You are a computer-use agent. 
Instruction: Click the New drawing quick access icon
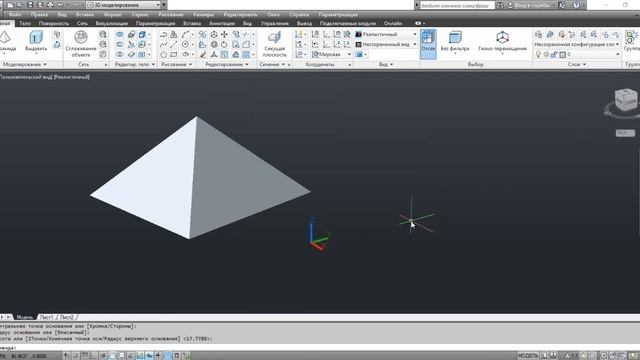(x=10, y=5)
